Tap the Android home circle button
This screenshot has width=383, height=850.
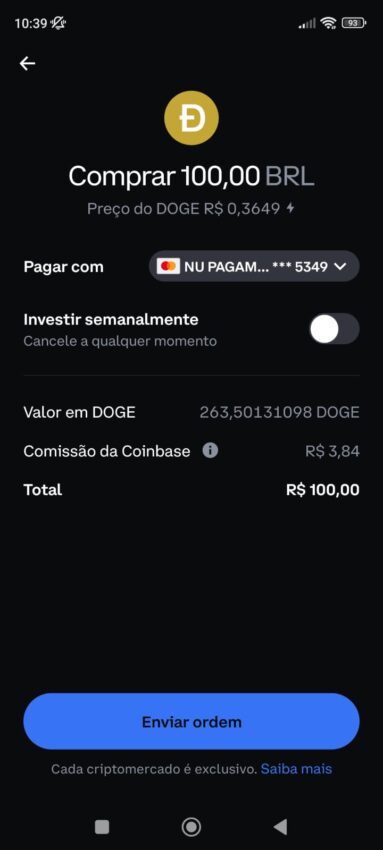coord(191,827)
